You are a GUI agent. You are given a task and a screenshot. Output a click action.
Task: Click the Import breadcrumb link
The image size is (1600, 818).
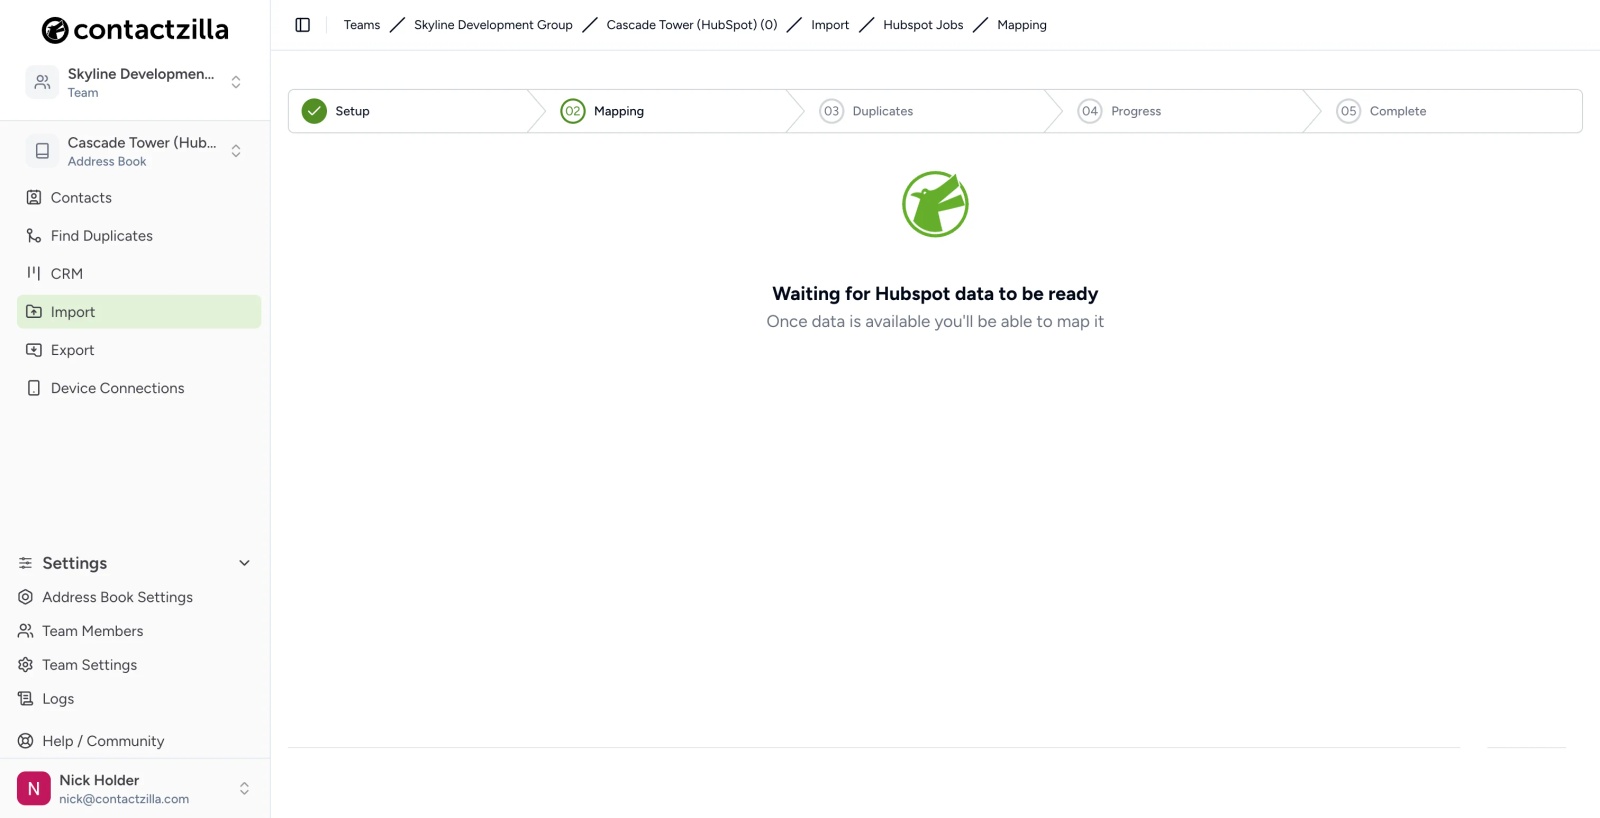tap(830, 25)
